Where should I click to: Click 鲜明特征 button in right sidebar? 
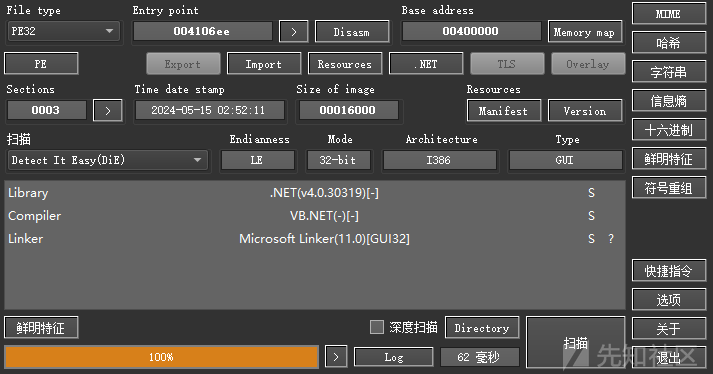coord(668,159)
